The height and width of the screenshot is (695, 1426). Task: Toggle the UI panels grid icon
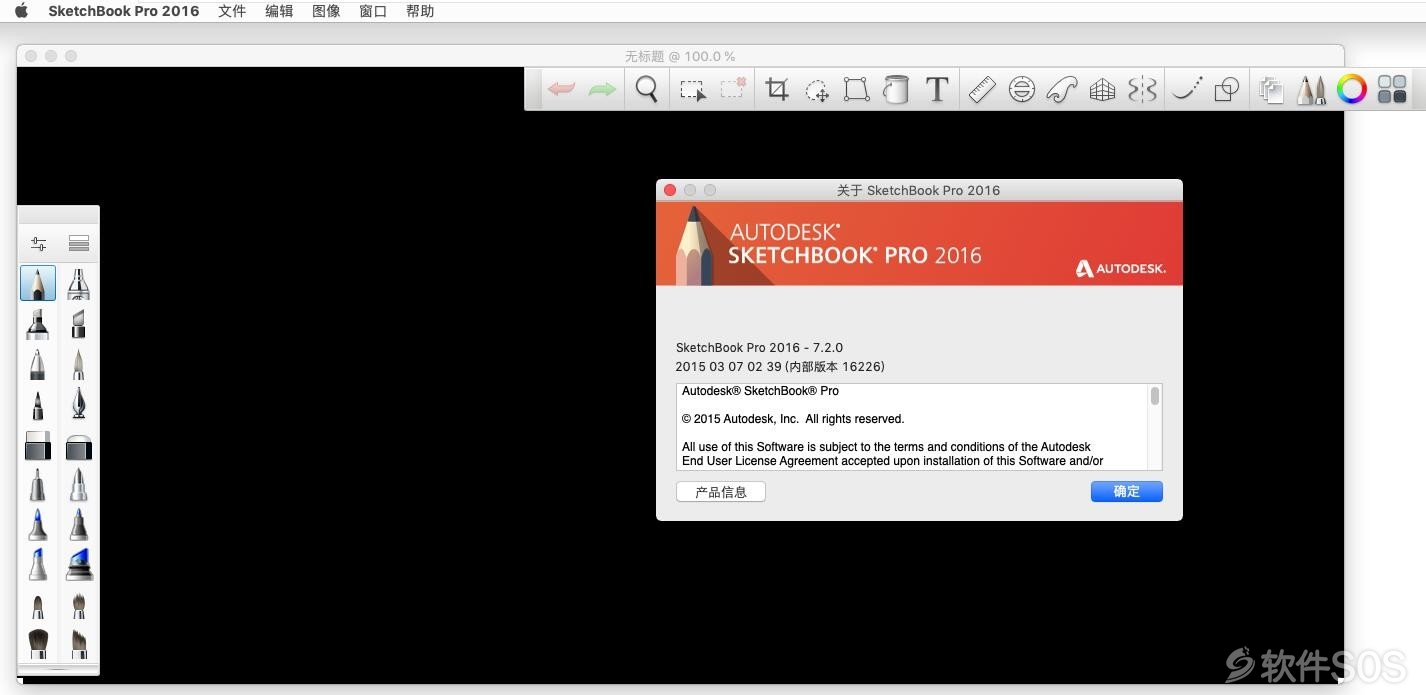tap(1392, 90)
